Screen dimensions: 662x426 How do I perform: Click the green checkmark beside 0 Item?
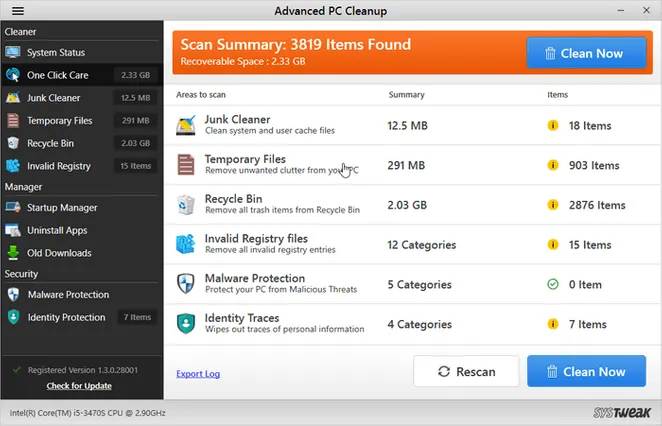click(553, 284)
